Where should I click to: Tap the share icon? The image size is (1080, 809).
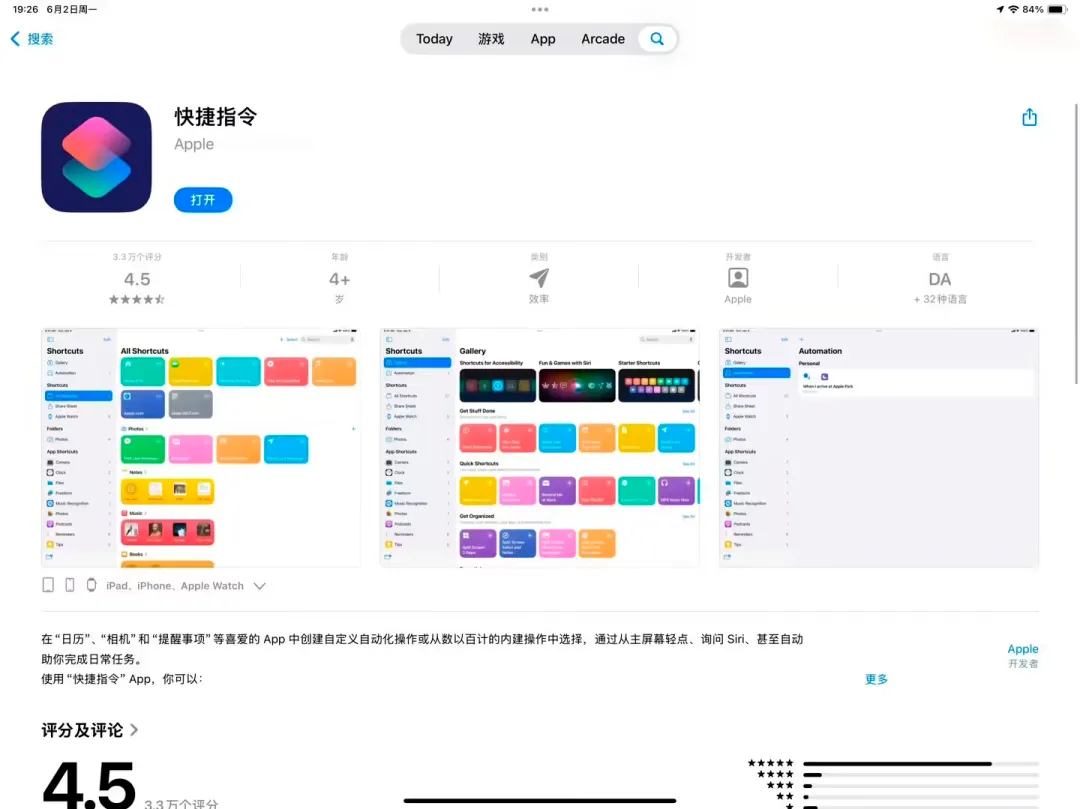pyautogui.click(x=1029, y=117)
